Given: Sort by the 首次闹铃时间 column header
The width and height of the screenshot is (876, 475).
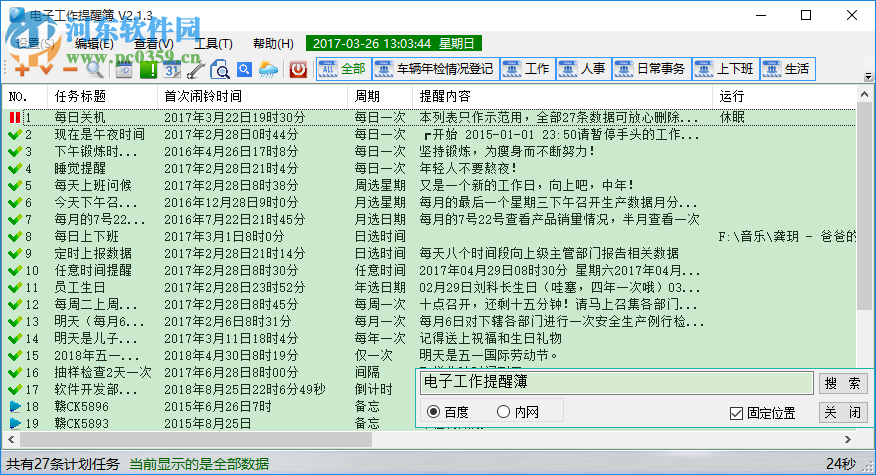Looking at the screenshot, I should click(x=253, y=97).
